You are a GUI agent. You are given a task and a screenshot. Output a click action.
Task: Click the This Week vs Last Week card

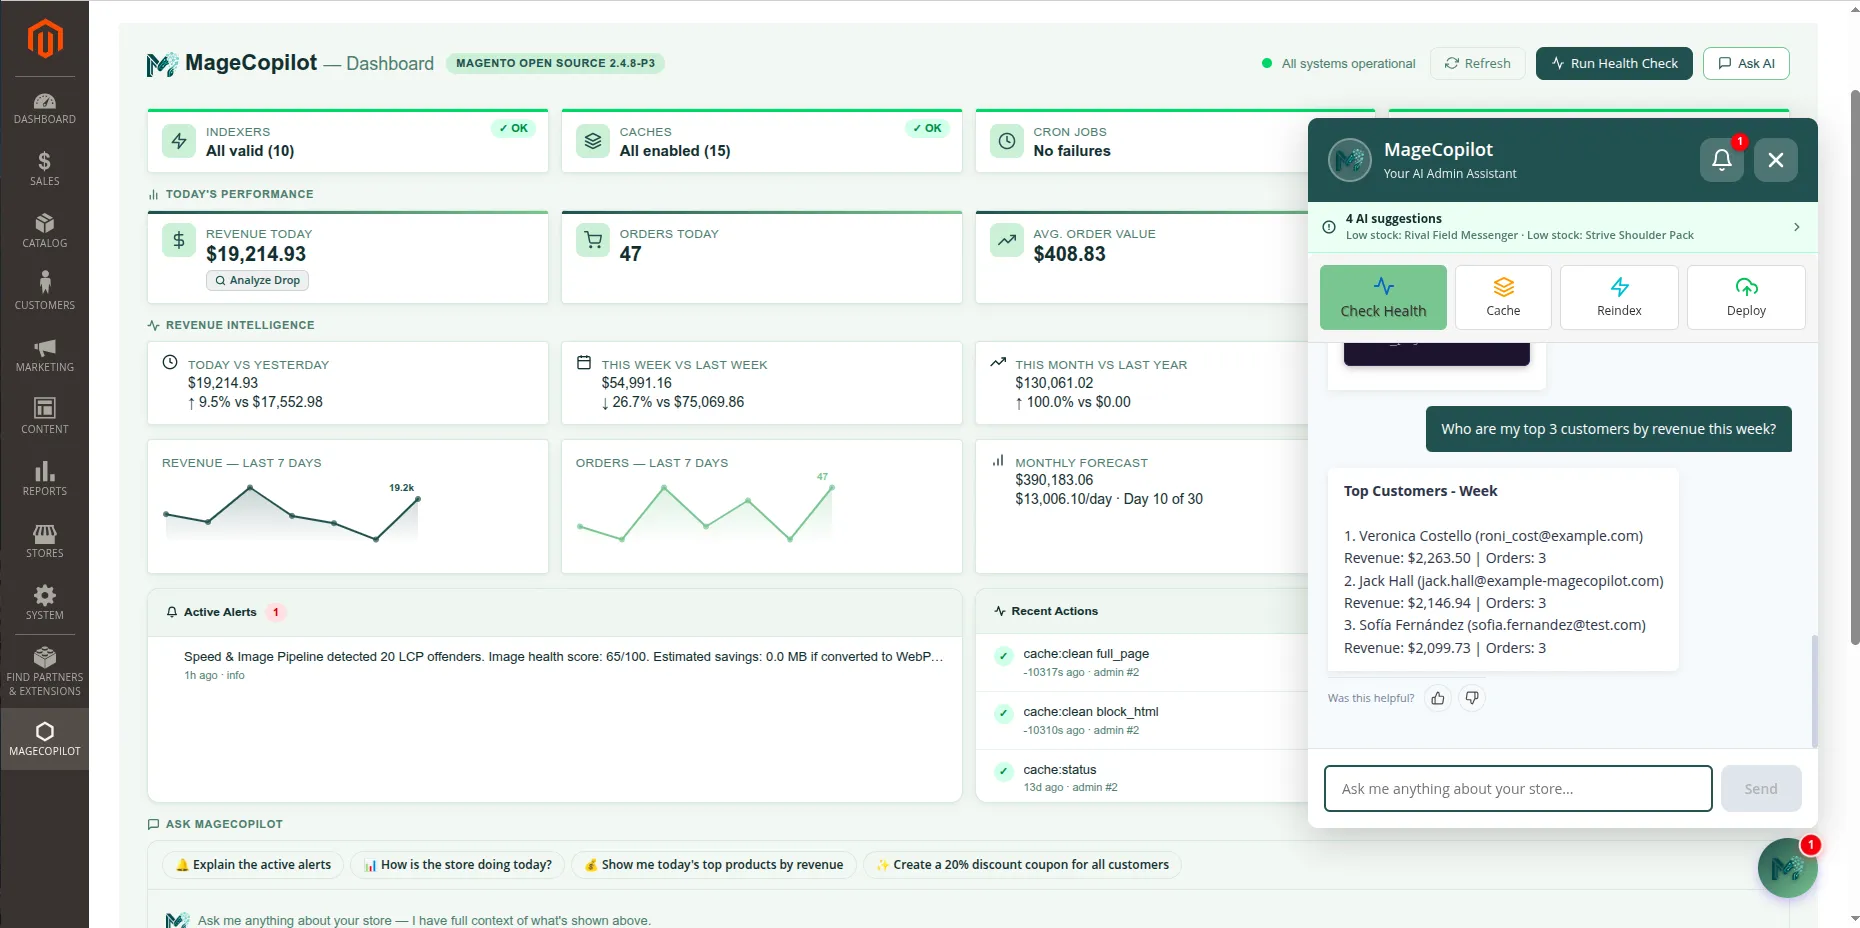click(x=762, y=383)
